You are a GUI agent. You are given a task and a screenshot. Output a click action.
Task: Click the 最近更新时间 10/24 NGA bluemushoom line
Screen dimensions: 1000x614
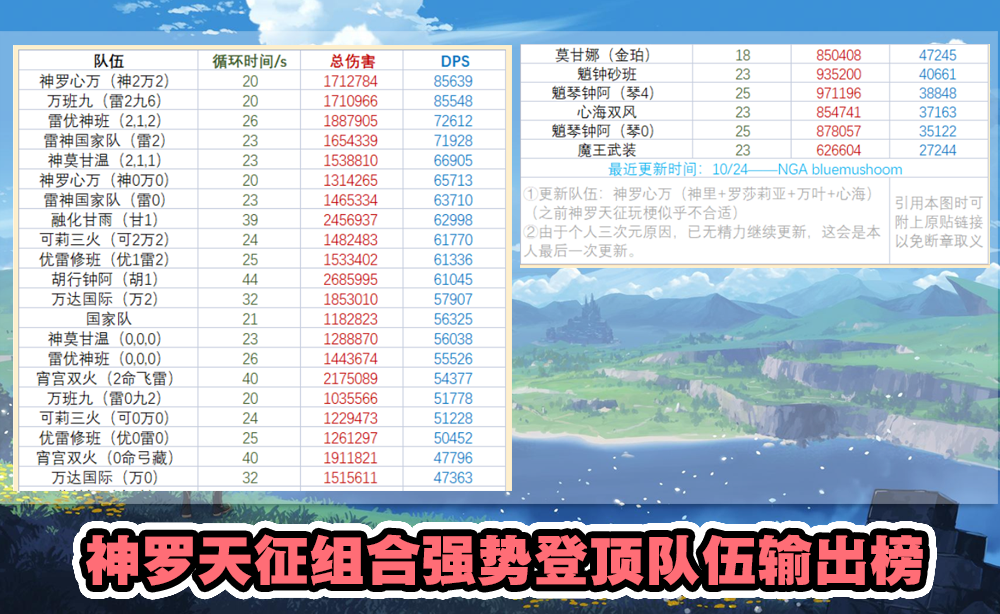coord(755,170)
